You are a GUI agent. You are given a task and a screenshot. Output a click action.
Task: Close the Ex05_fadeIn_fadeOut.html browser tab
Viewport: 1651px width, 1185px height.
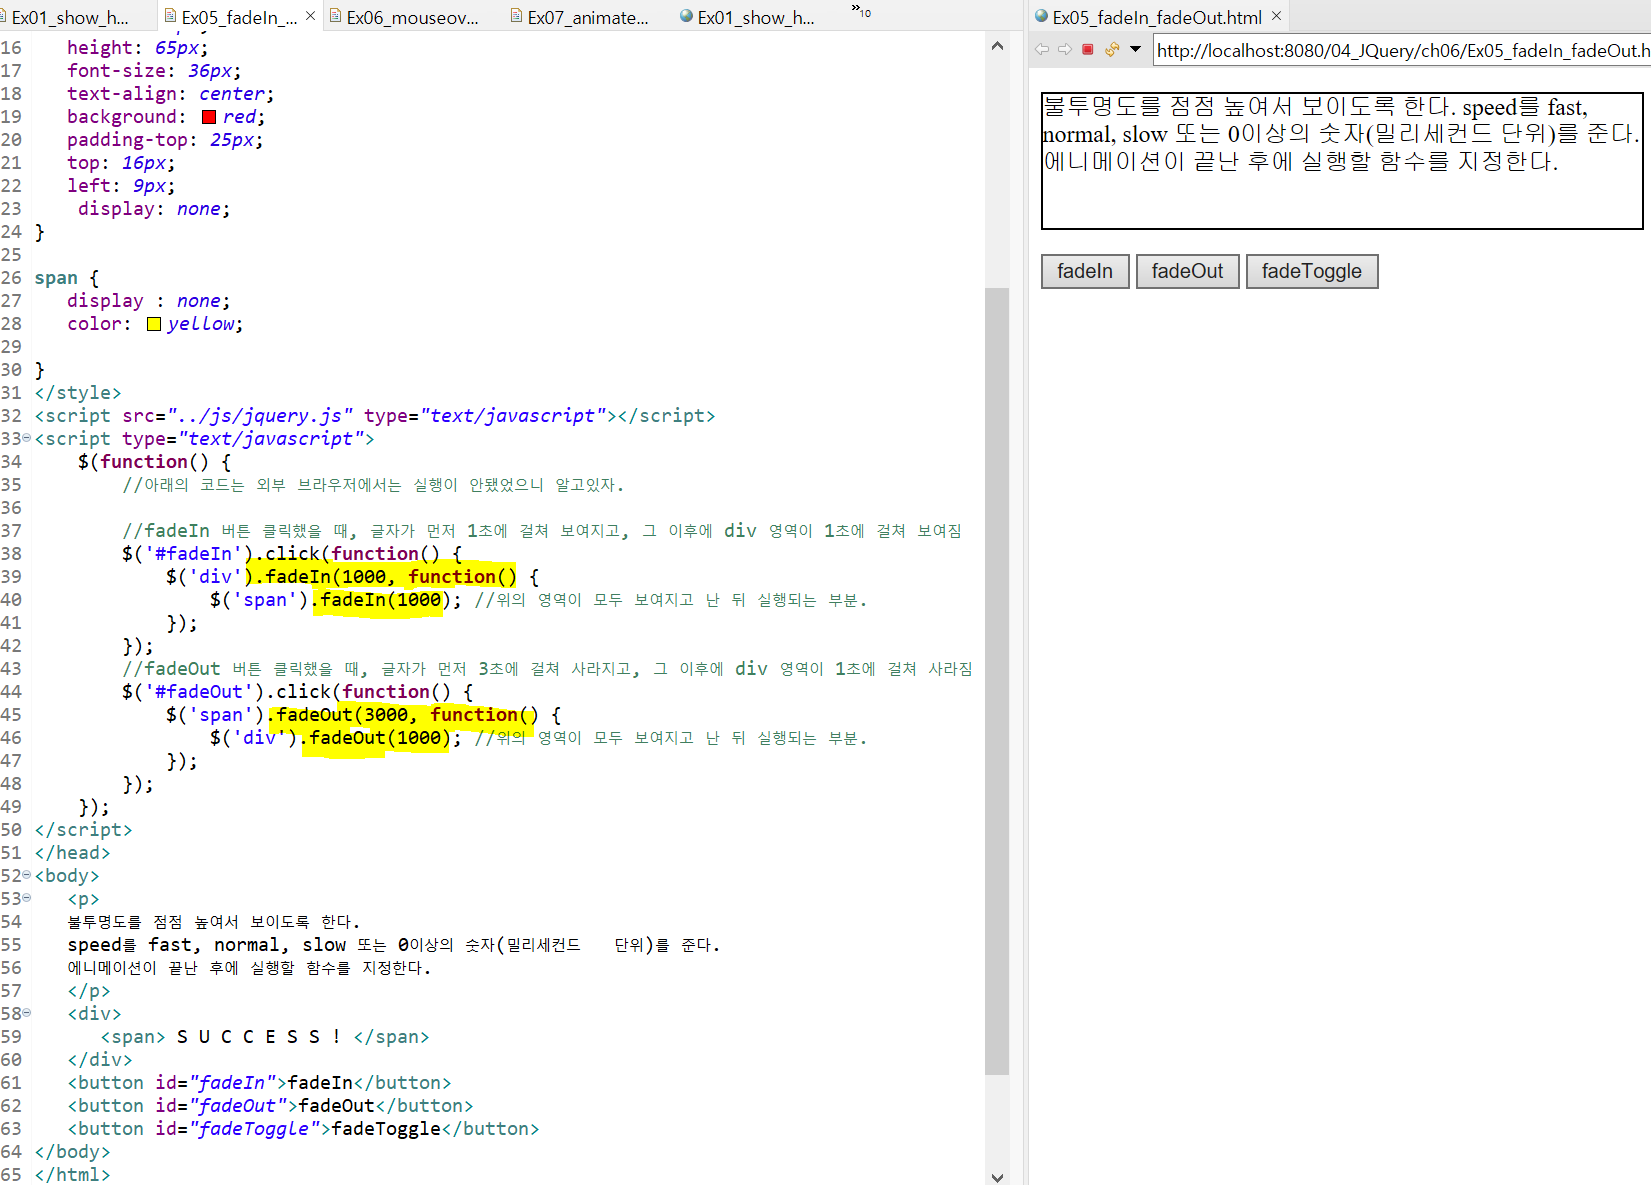(x=1276, y=16)
